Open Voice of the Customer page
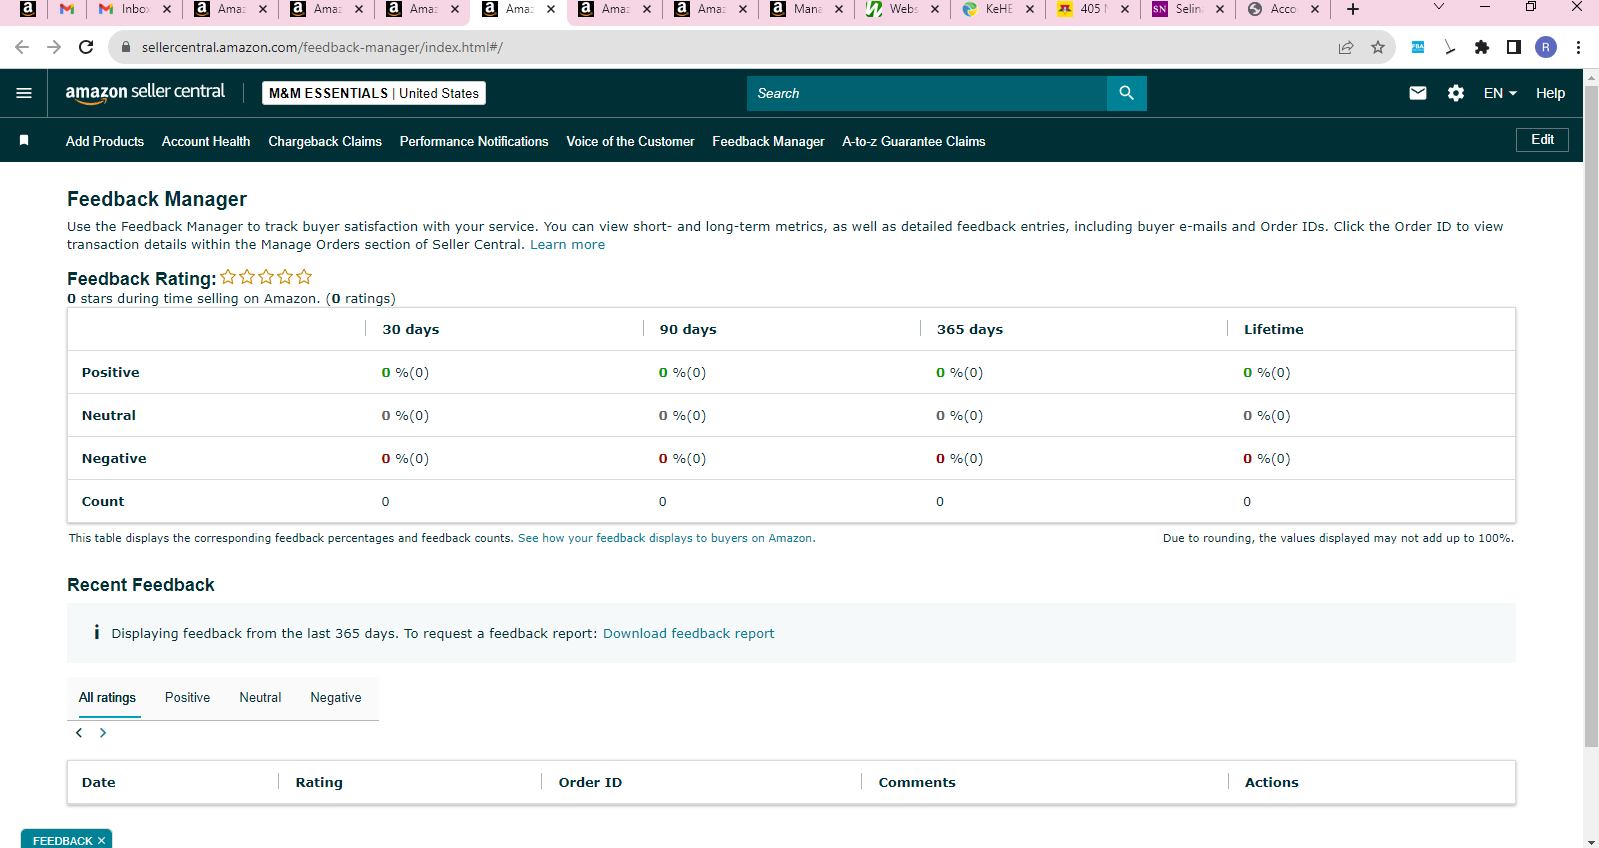 630,141
